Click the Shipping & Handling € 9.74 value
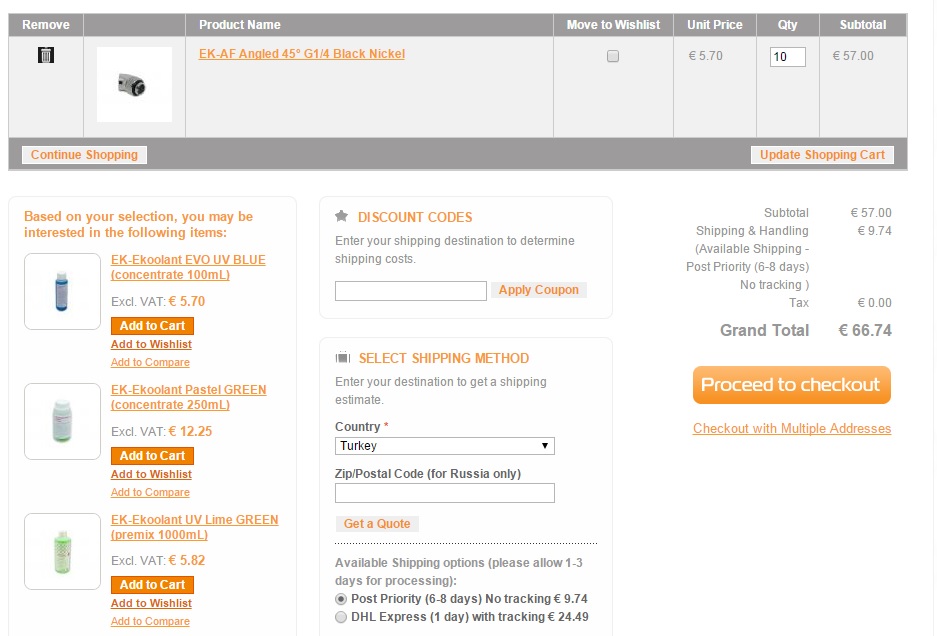937x636 pixels. pyautogui.click(x=874, y=231)
